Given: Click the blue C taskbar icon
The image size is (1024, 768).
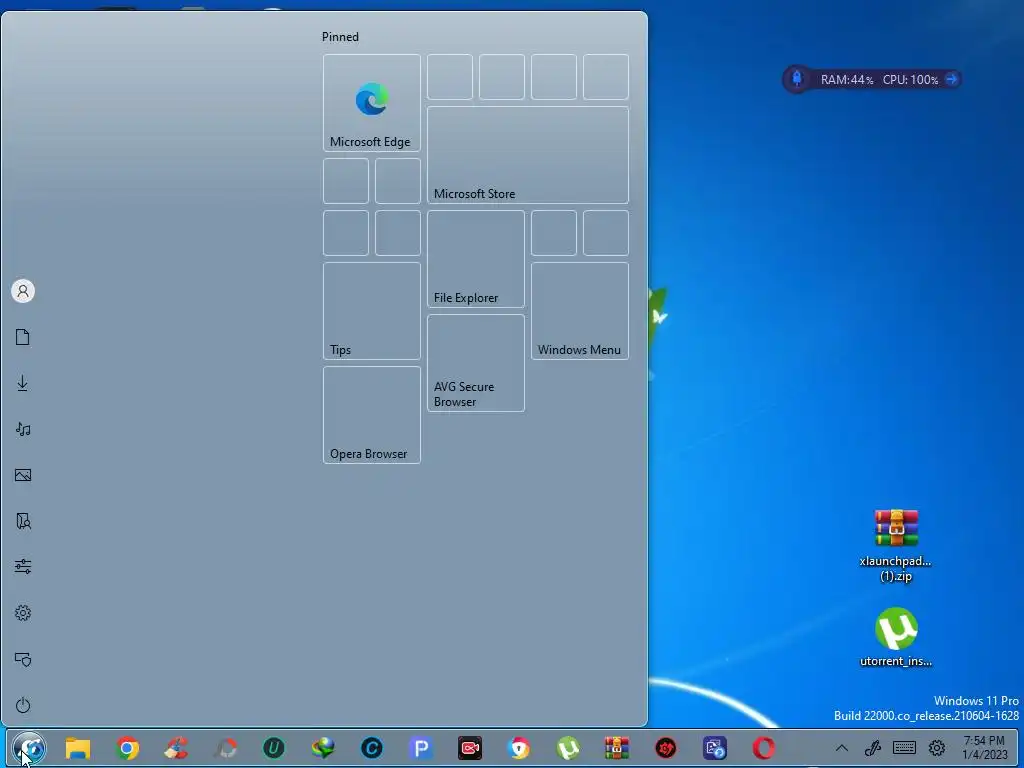Looking at the screenshot, I should 372,748.
